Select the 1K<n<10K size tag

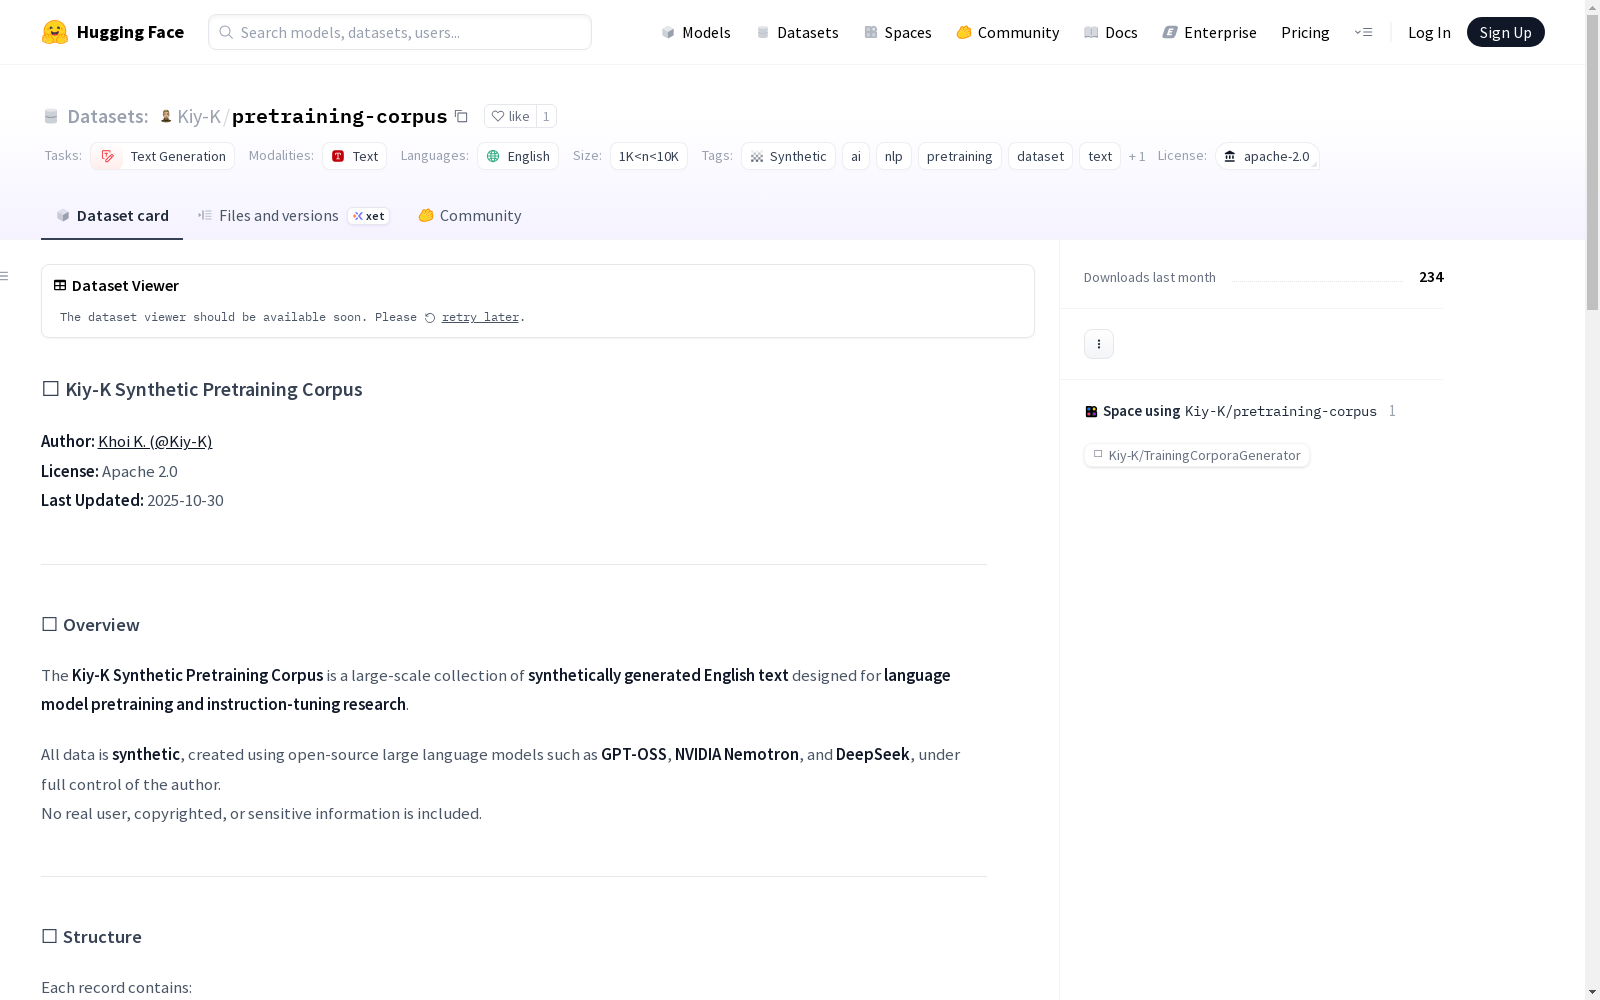coord(649,156)
